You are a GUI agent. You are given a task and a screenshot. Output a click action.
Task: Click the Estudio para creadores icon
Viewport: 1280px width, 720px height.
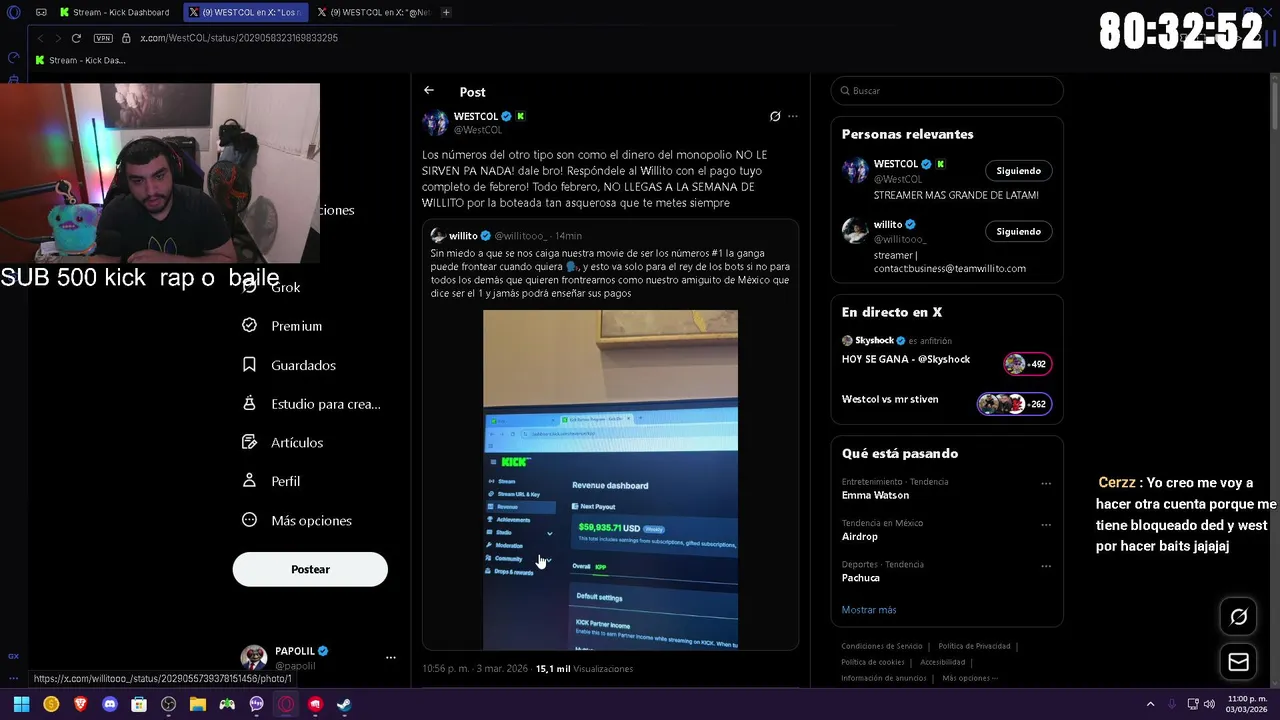point(249,404)
